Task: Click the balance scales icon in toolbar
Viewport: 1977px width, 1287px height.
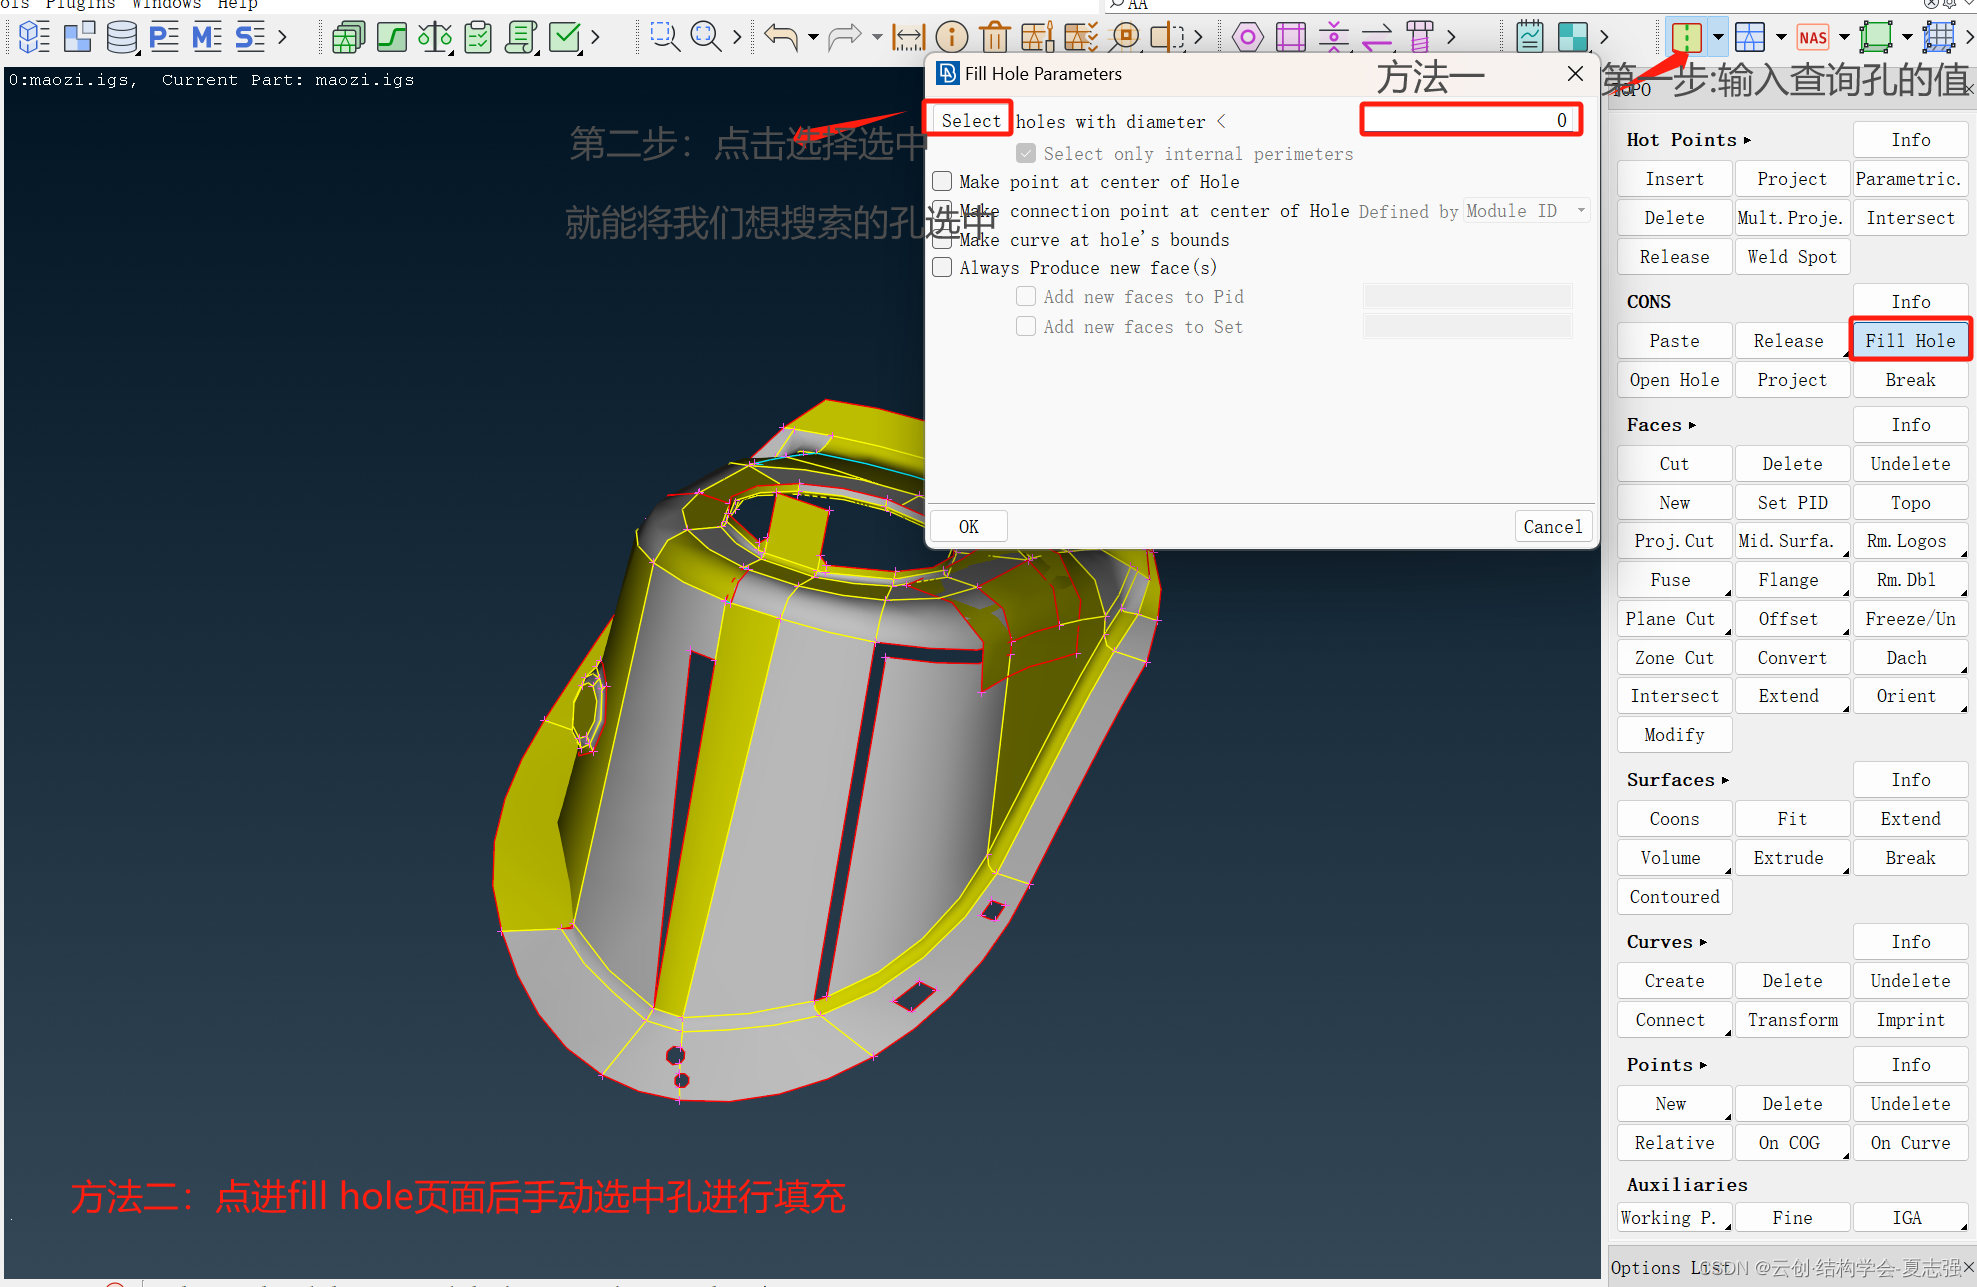Action: pyautogui.click(x=434, y=38)
